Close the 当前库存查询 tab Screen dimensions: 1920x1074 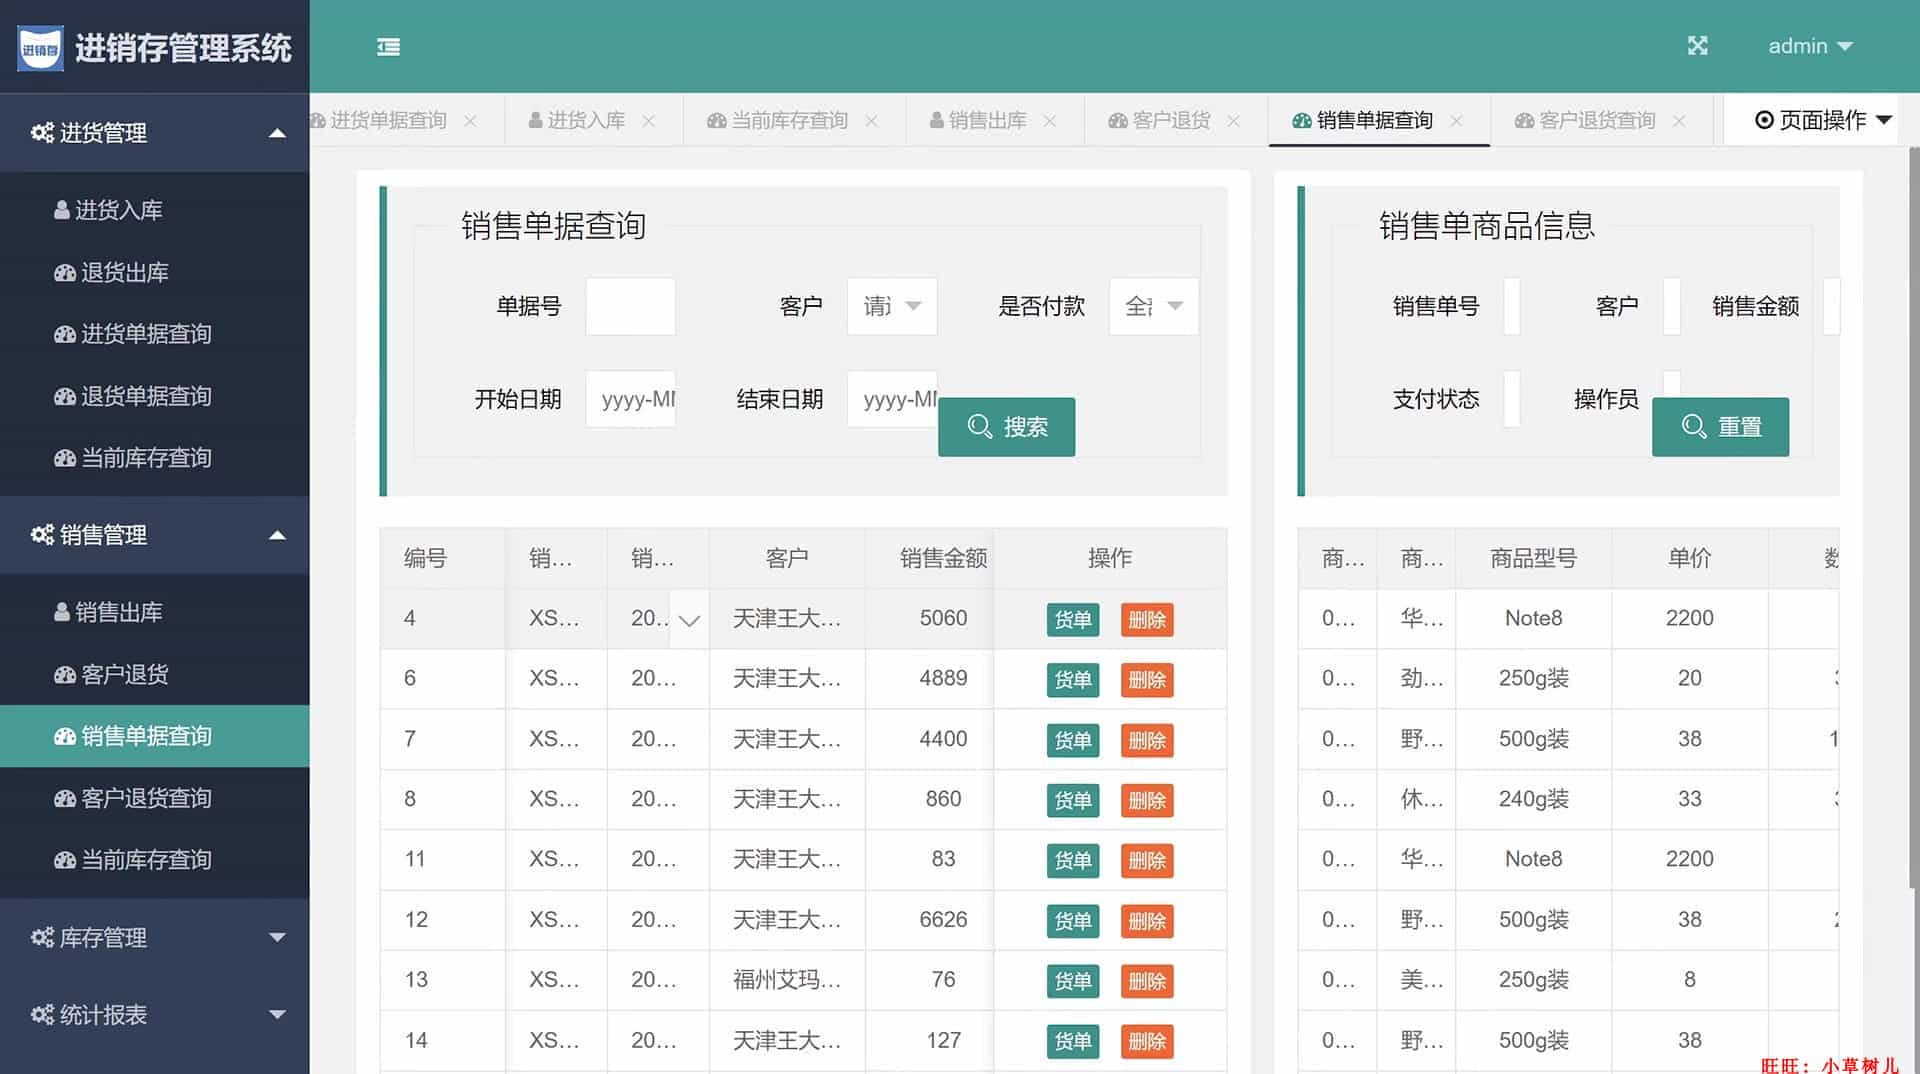pos(871,121)
